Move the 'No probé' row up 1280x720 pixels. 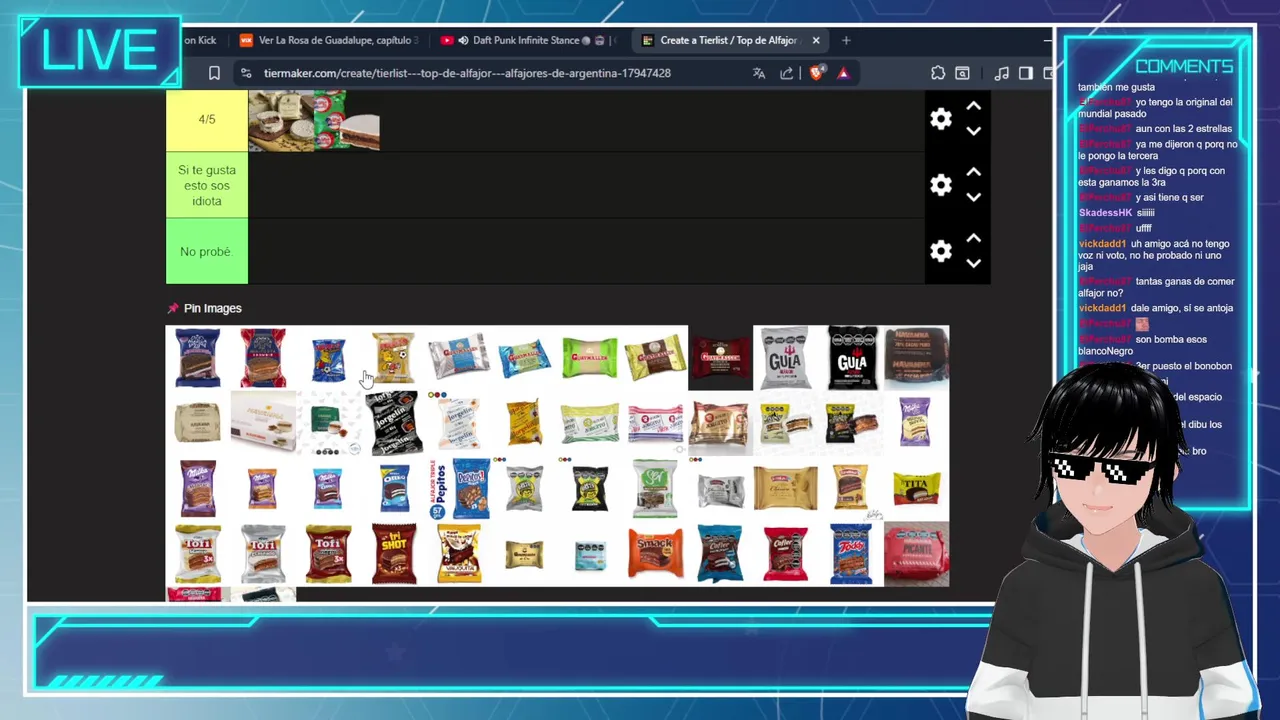coord(973,238)
